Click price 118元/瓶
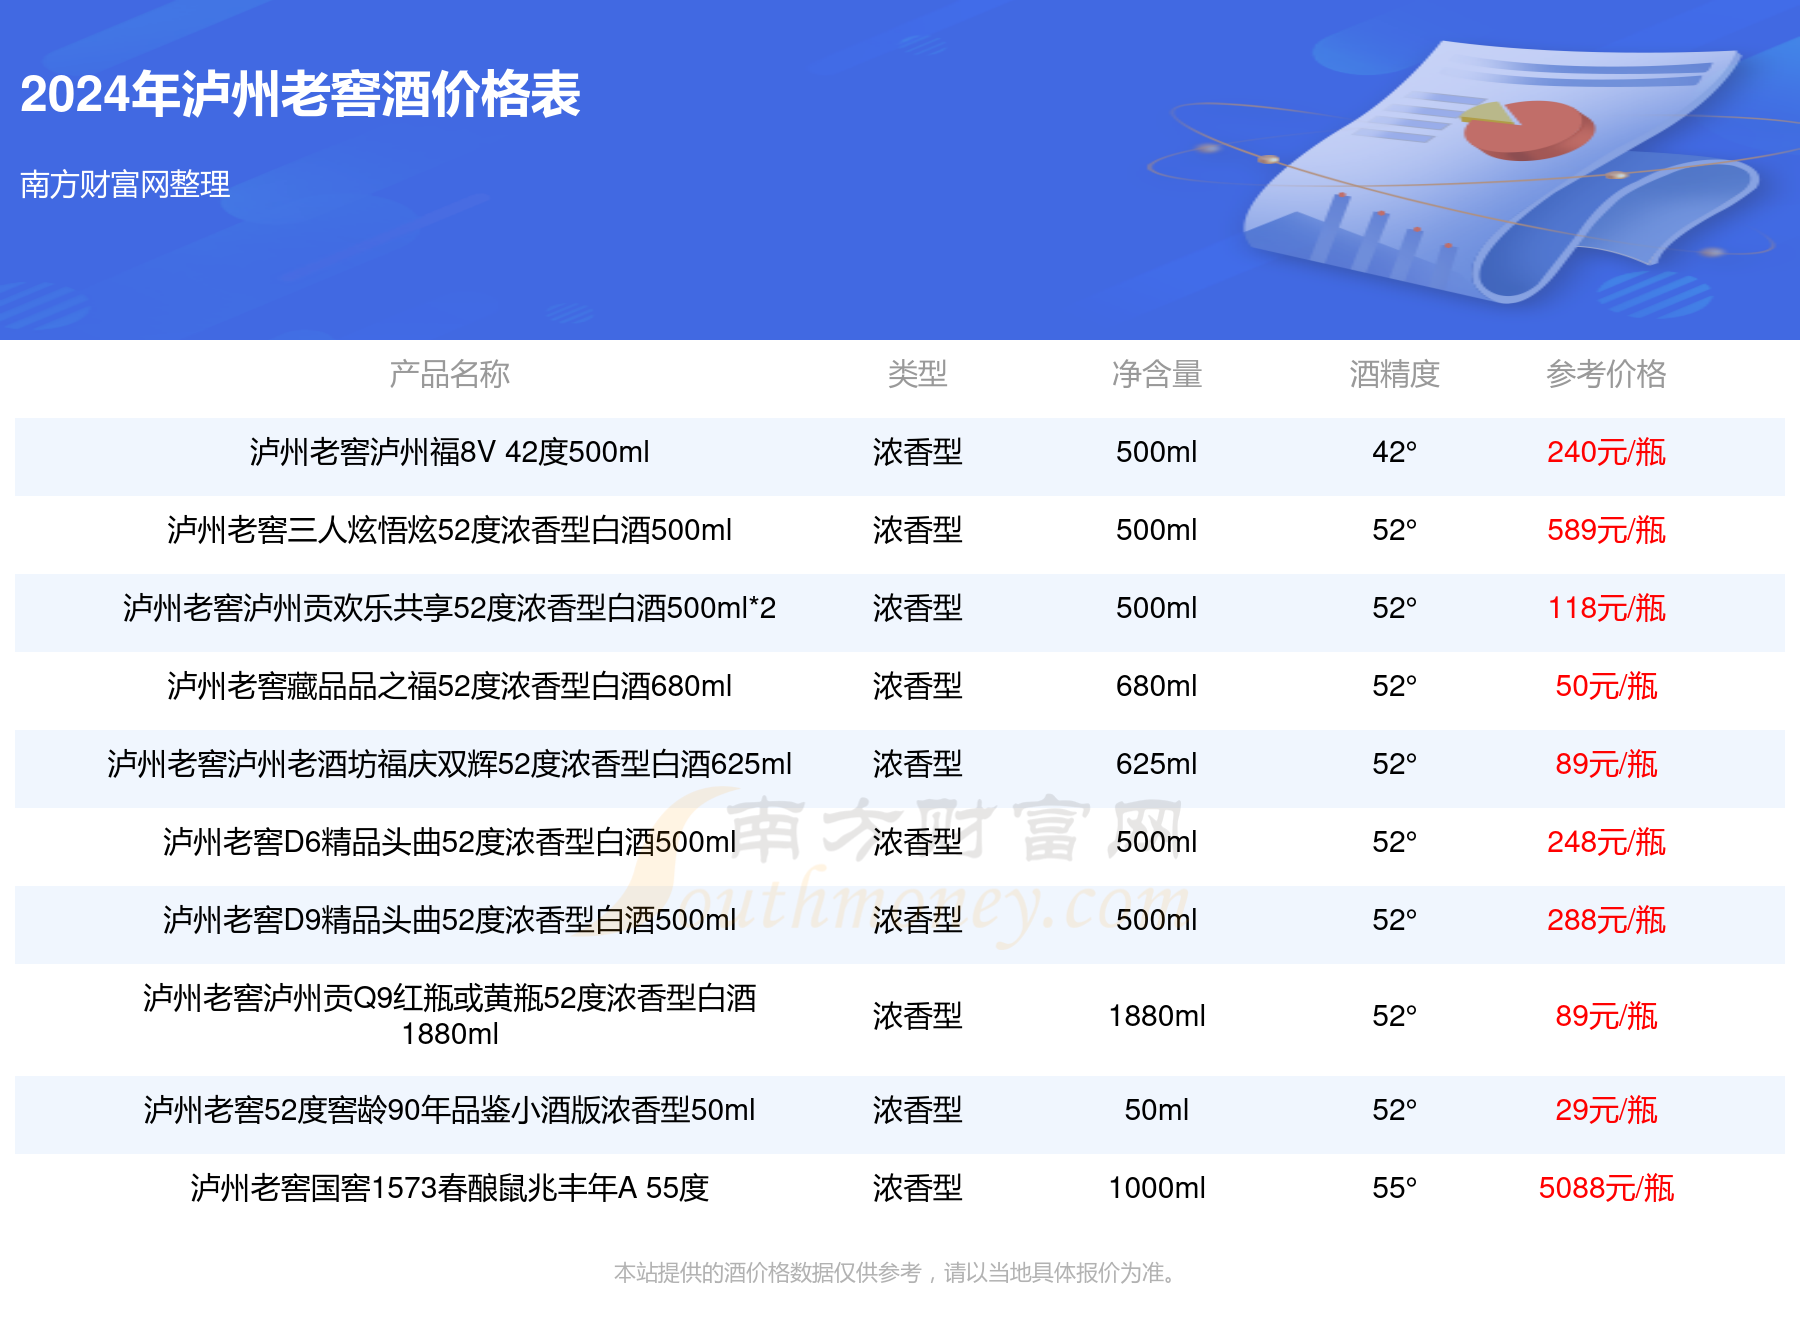The image size is (1800, 1318). (x=1606, y=608)
